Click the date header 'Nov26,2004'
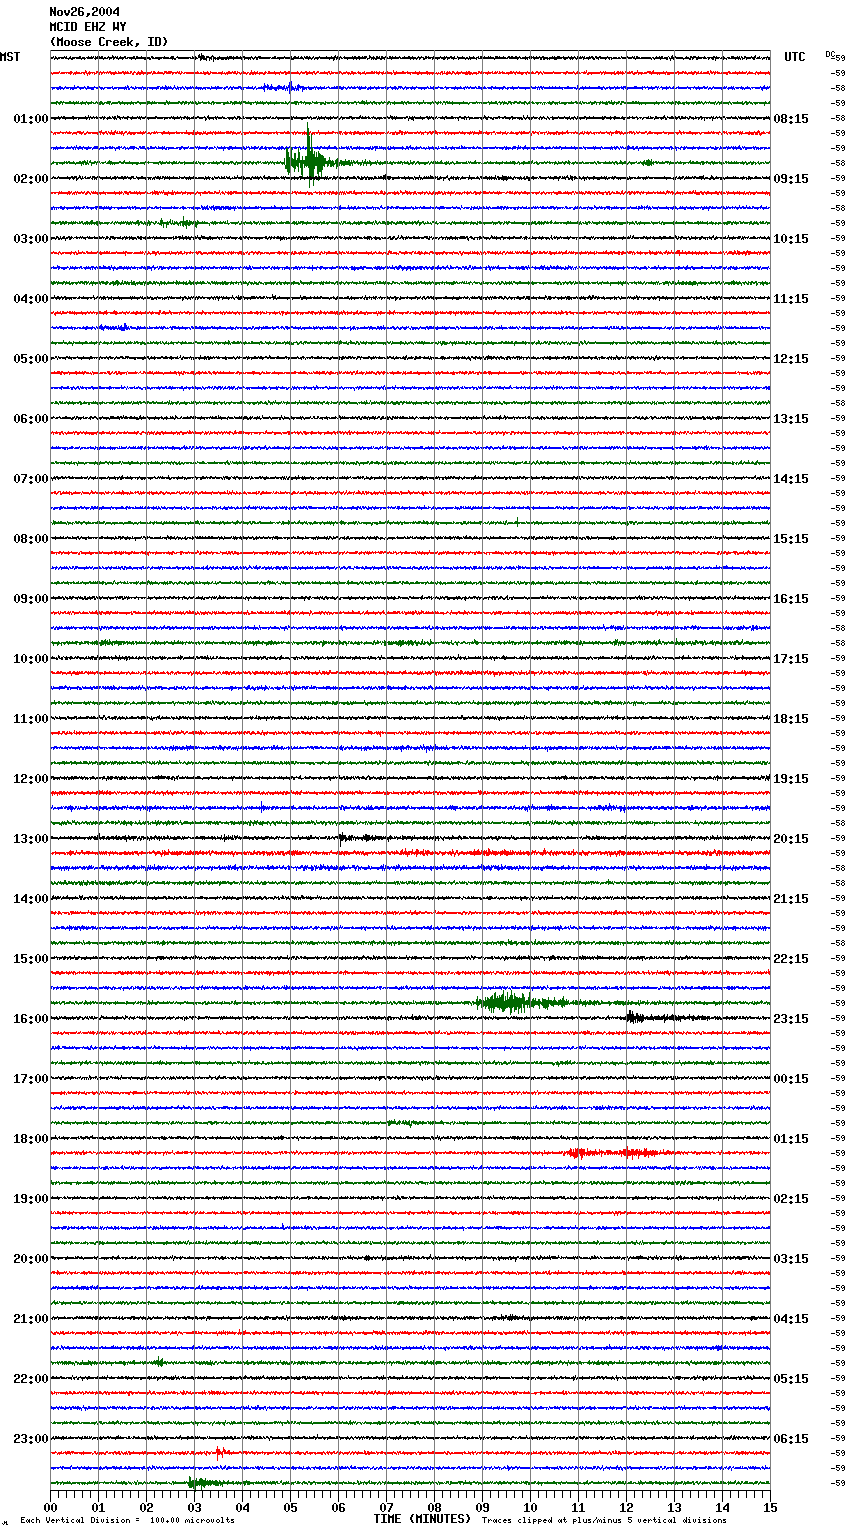850x1534 pixels. 85,12
